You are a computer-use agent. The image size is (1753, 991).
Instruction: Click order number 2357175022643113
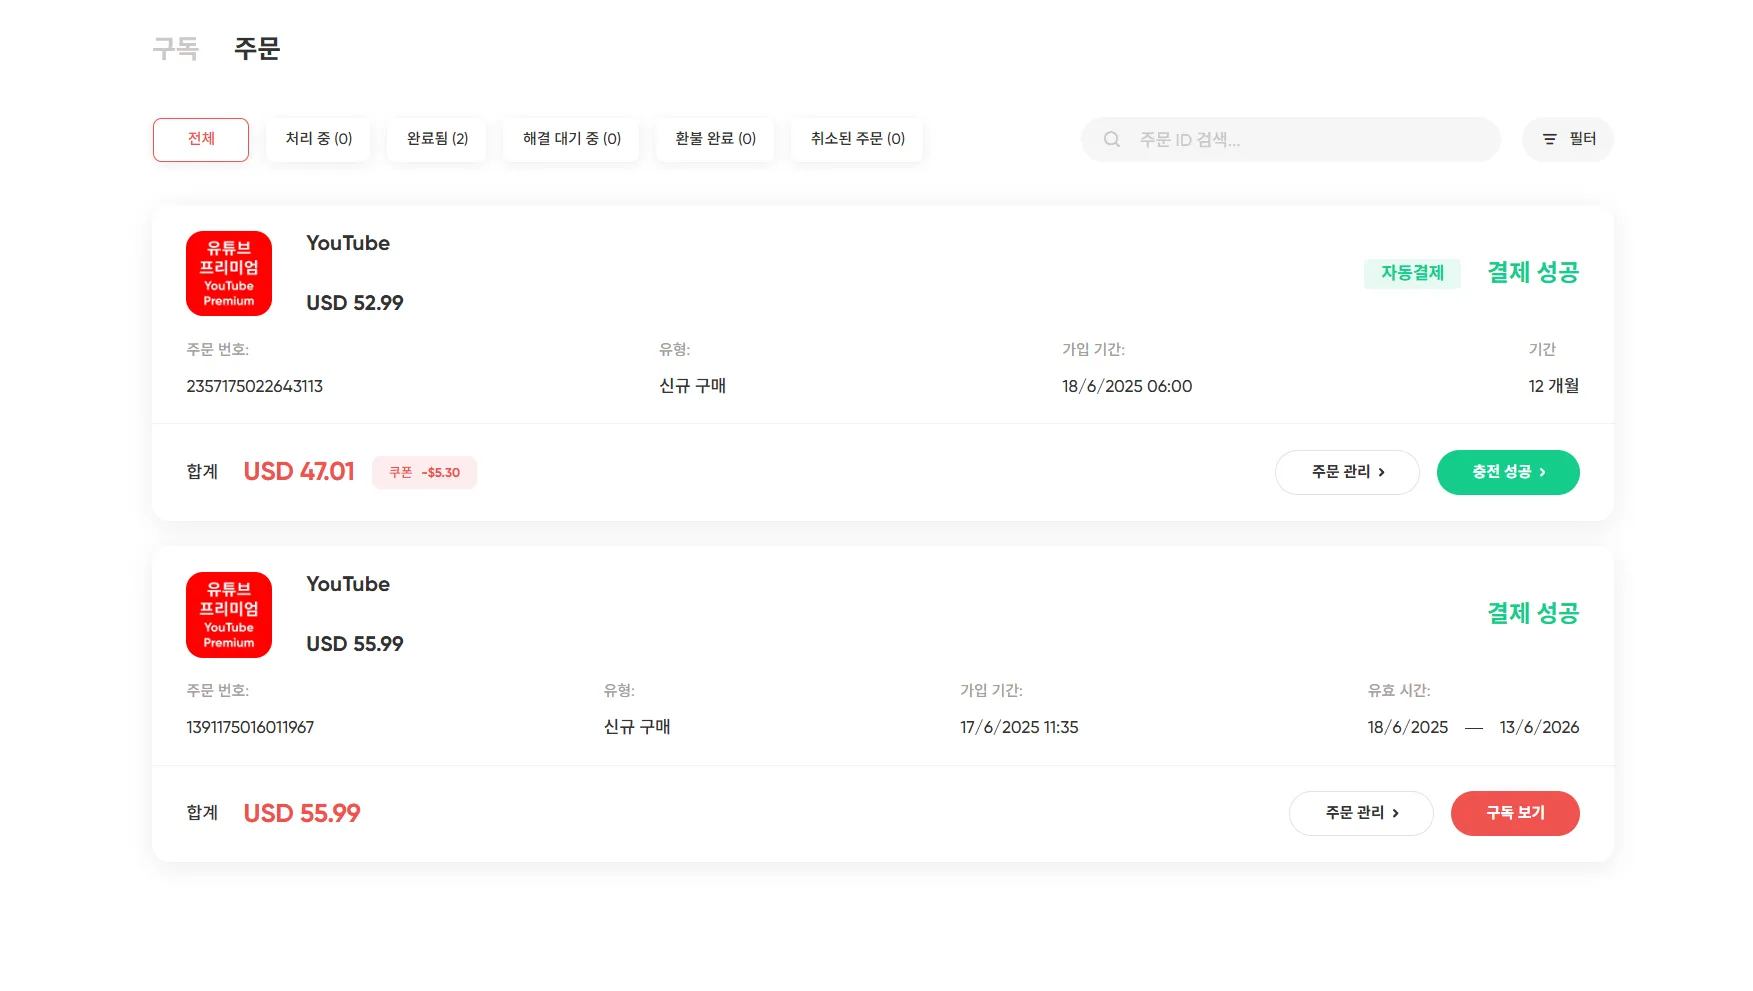(x=254, y=386)
